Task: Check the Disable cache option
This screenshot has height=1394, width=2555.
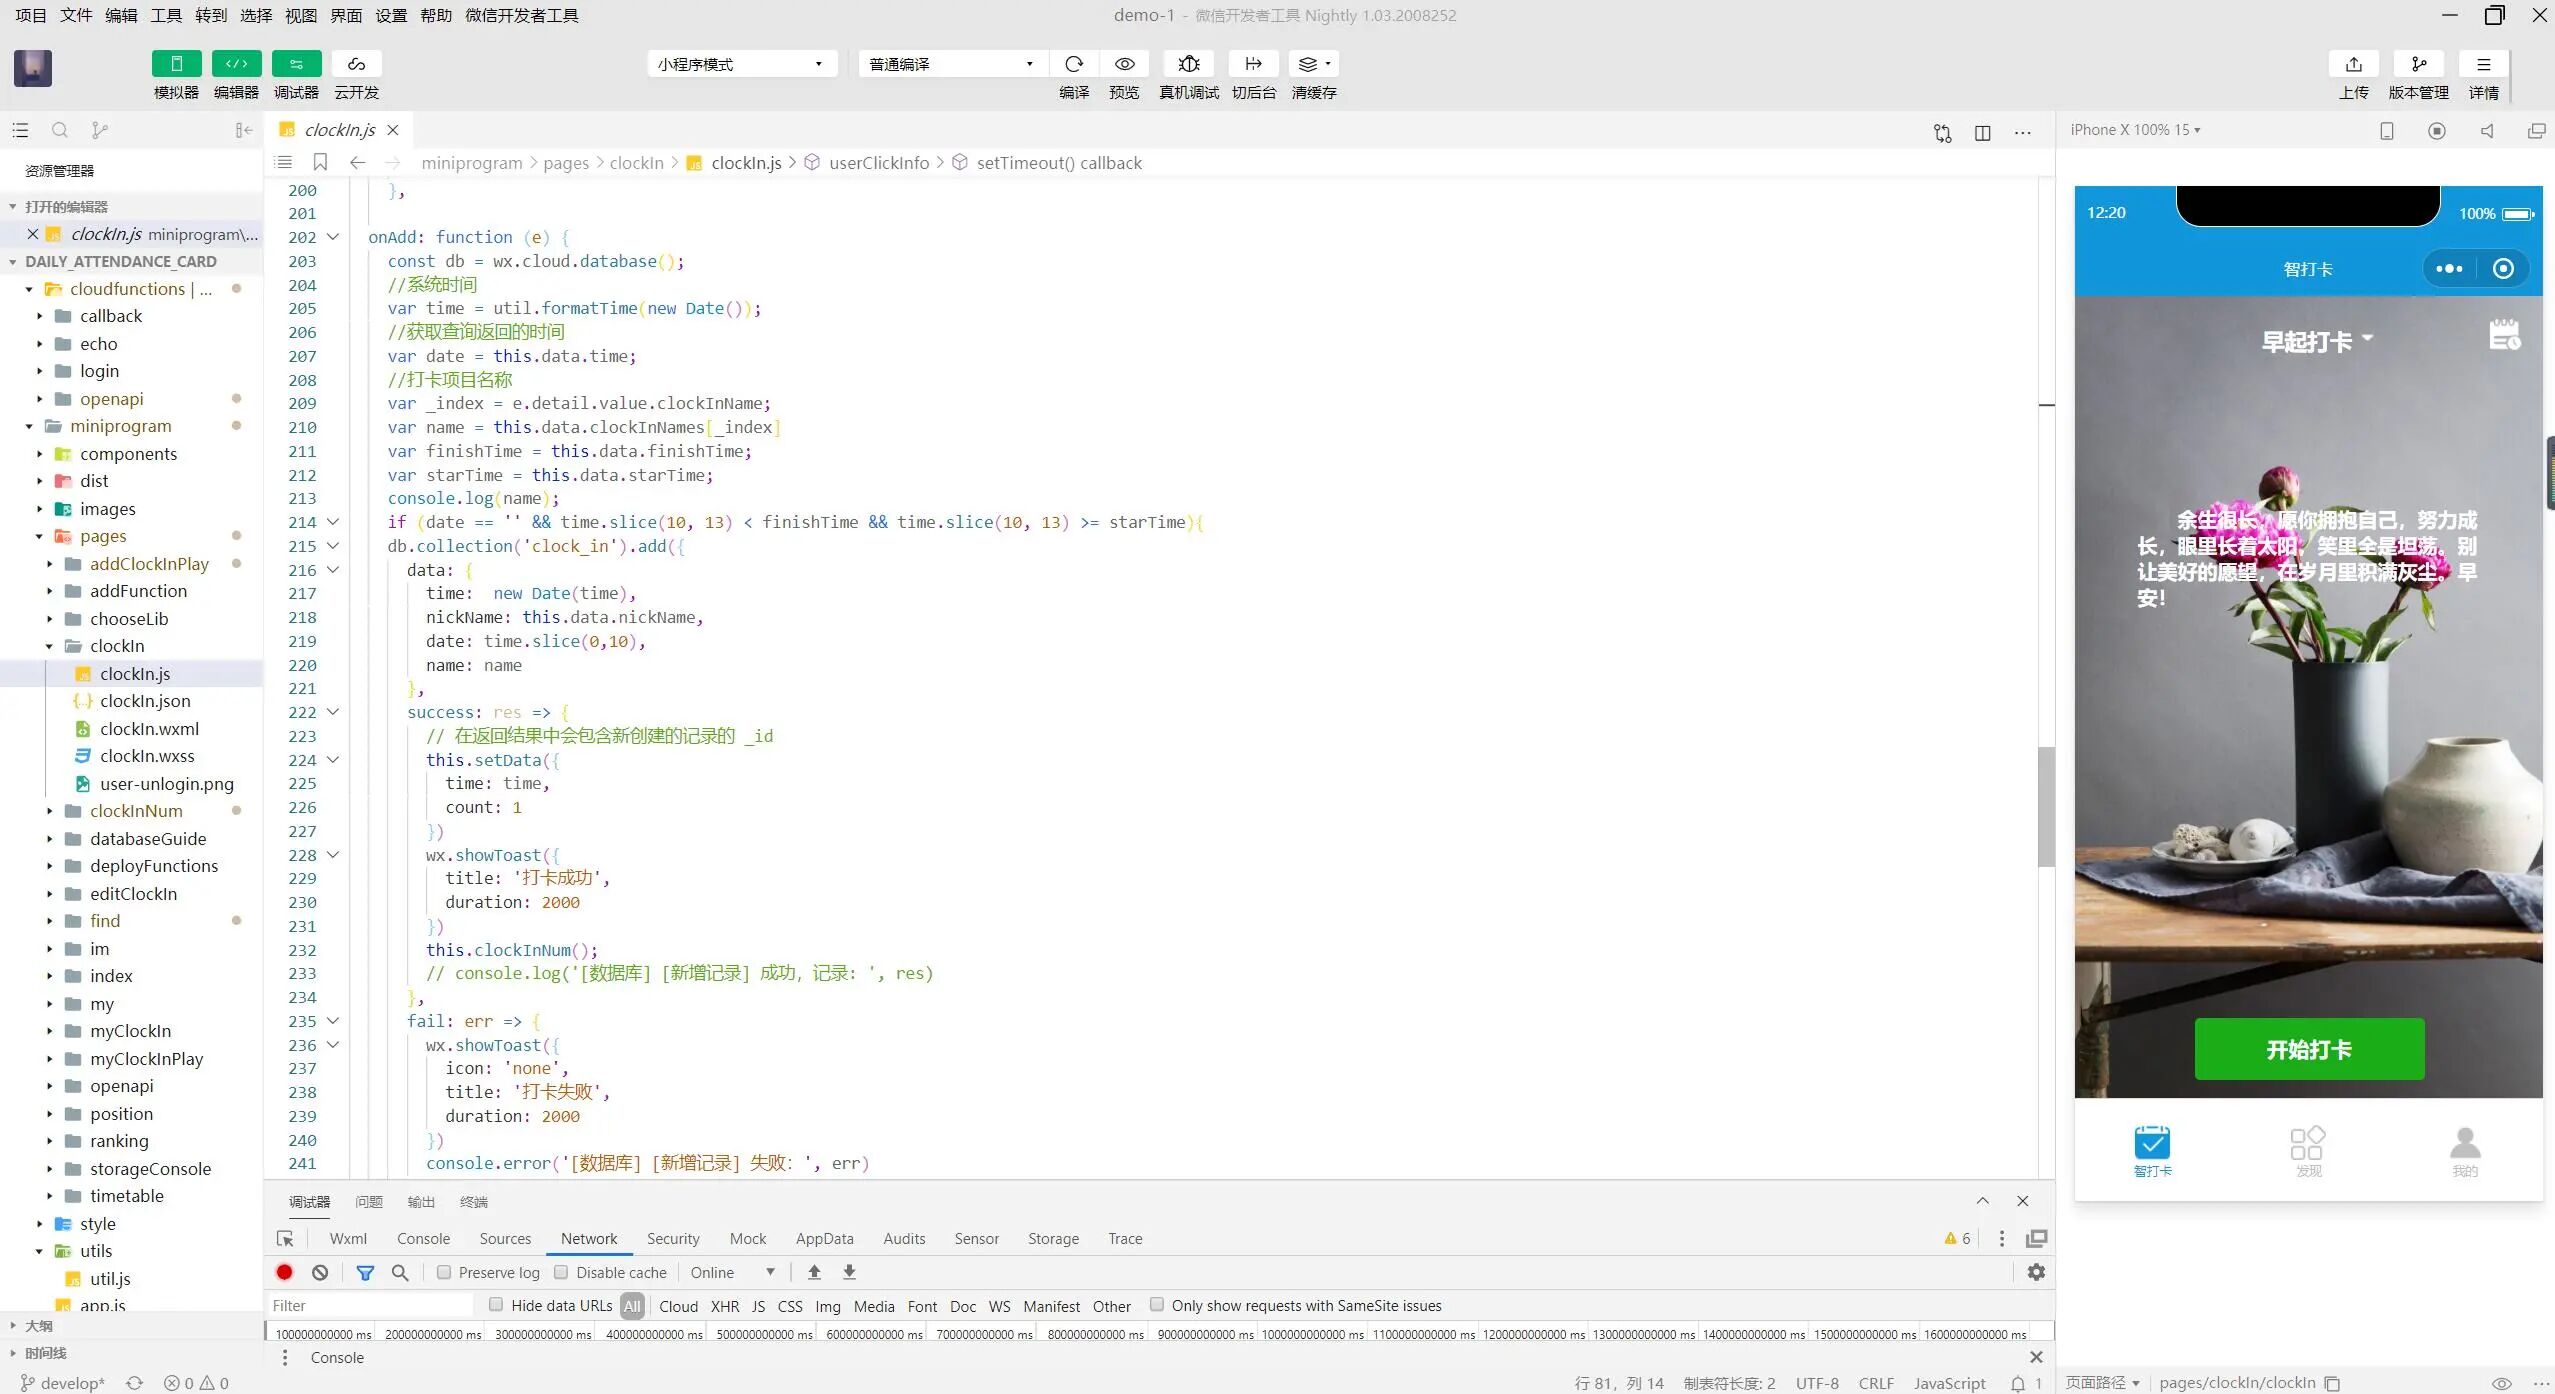Action: coord(561,1272)
